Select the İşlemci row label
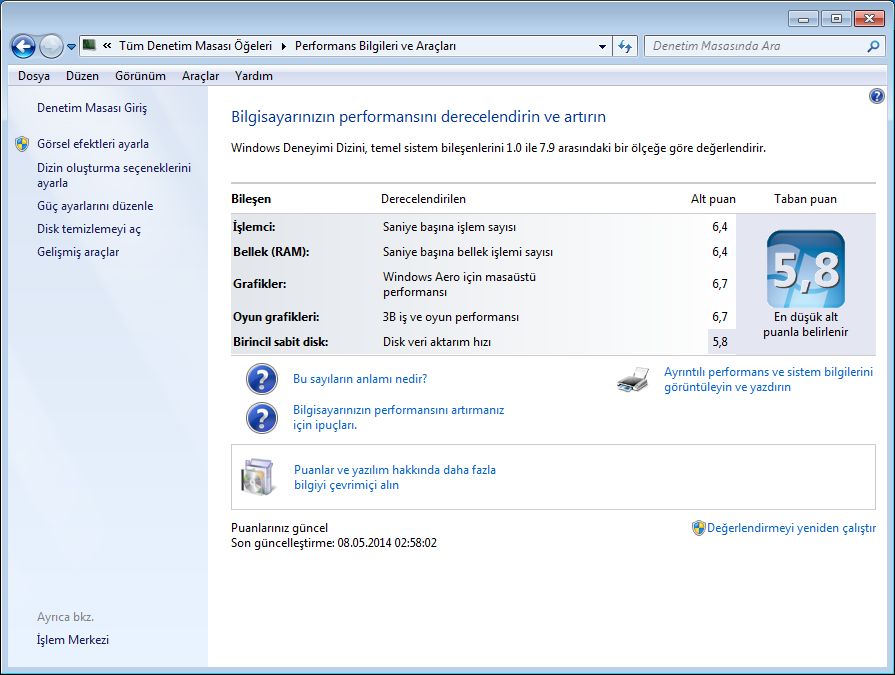The image size is (895, 675). pyautogui.click(x=254, y=227)
